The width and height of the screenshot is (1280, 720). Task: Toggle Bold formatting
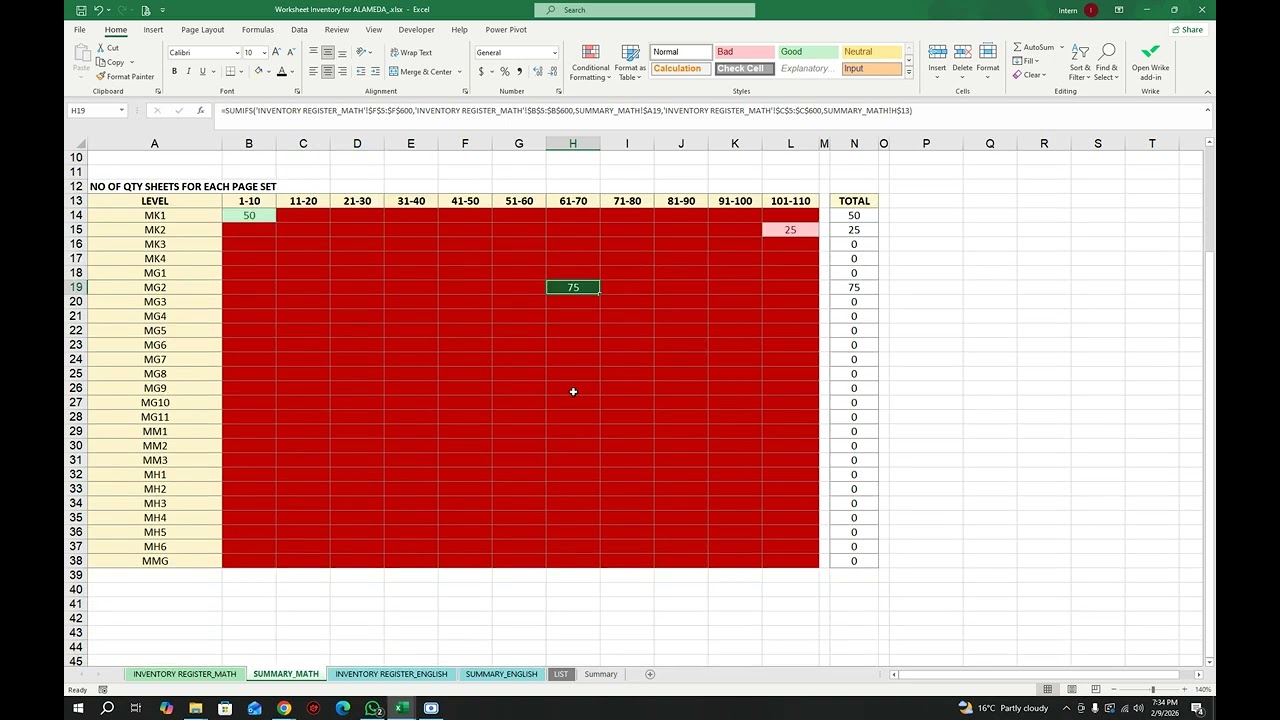click(174, 71)
